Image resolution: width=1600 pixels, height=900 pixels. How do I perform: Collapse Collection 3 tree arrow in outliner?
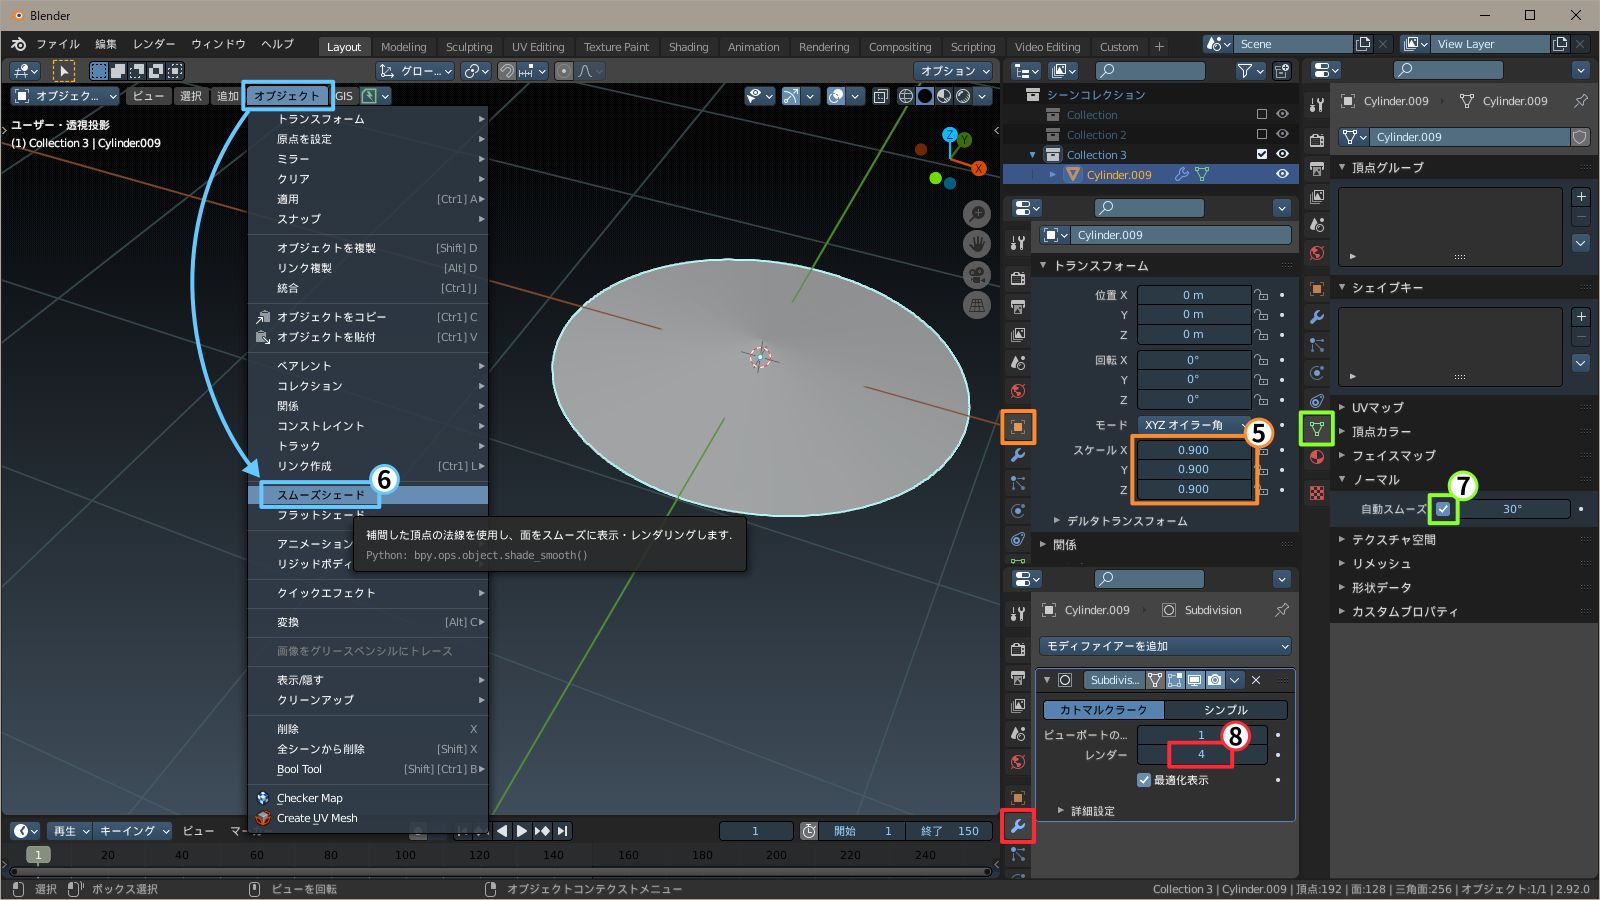(x=1033, y=155)
